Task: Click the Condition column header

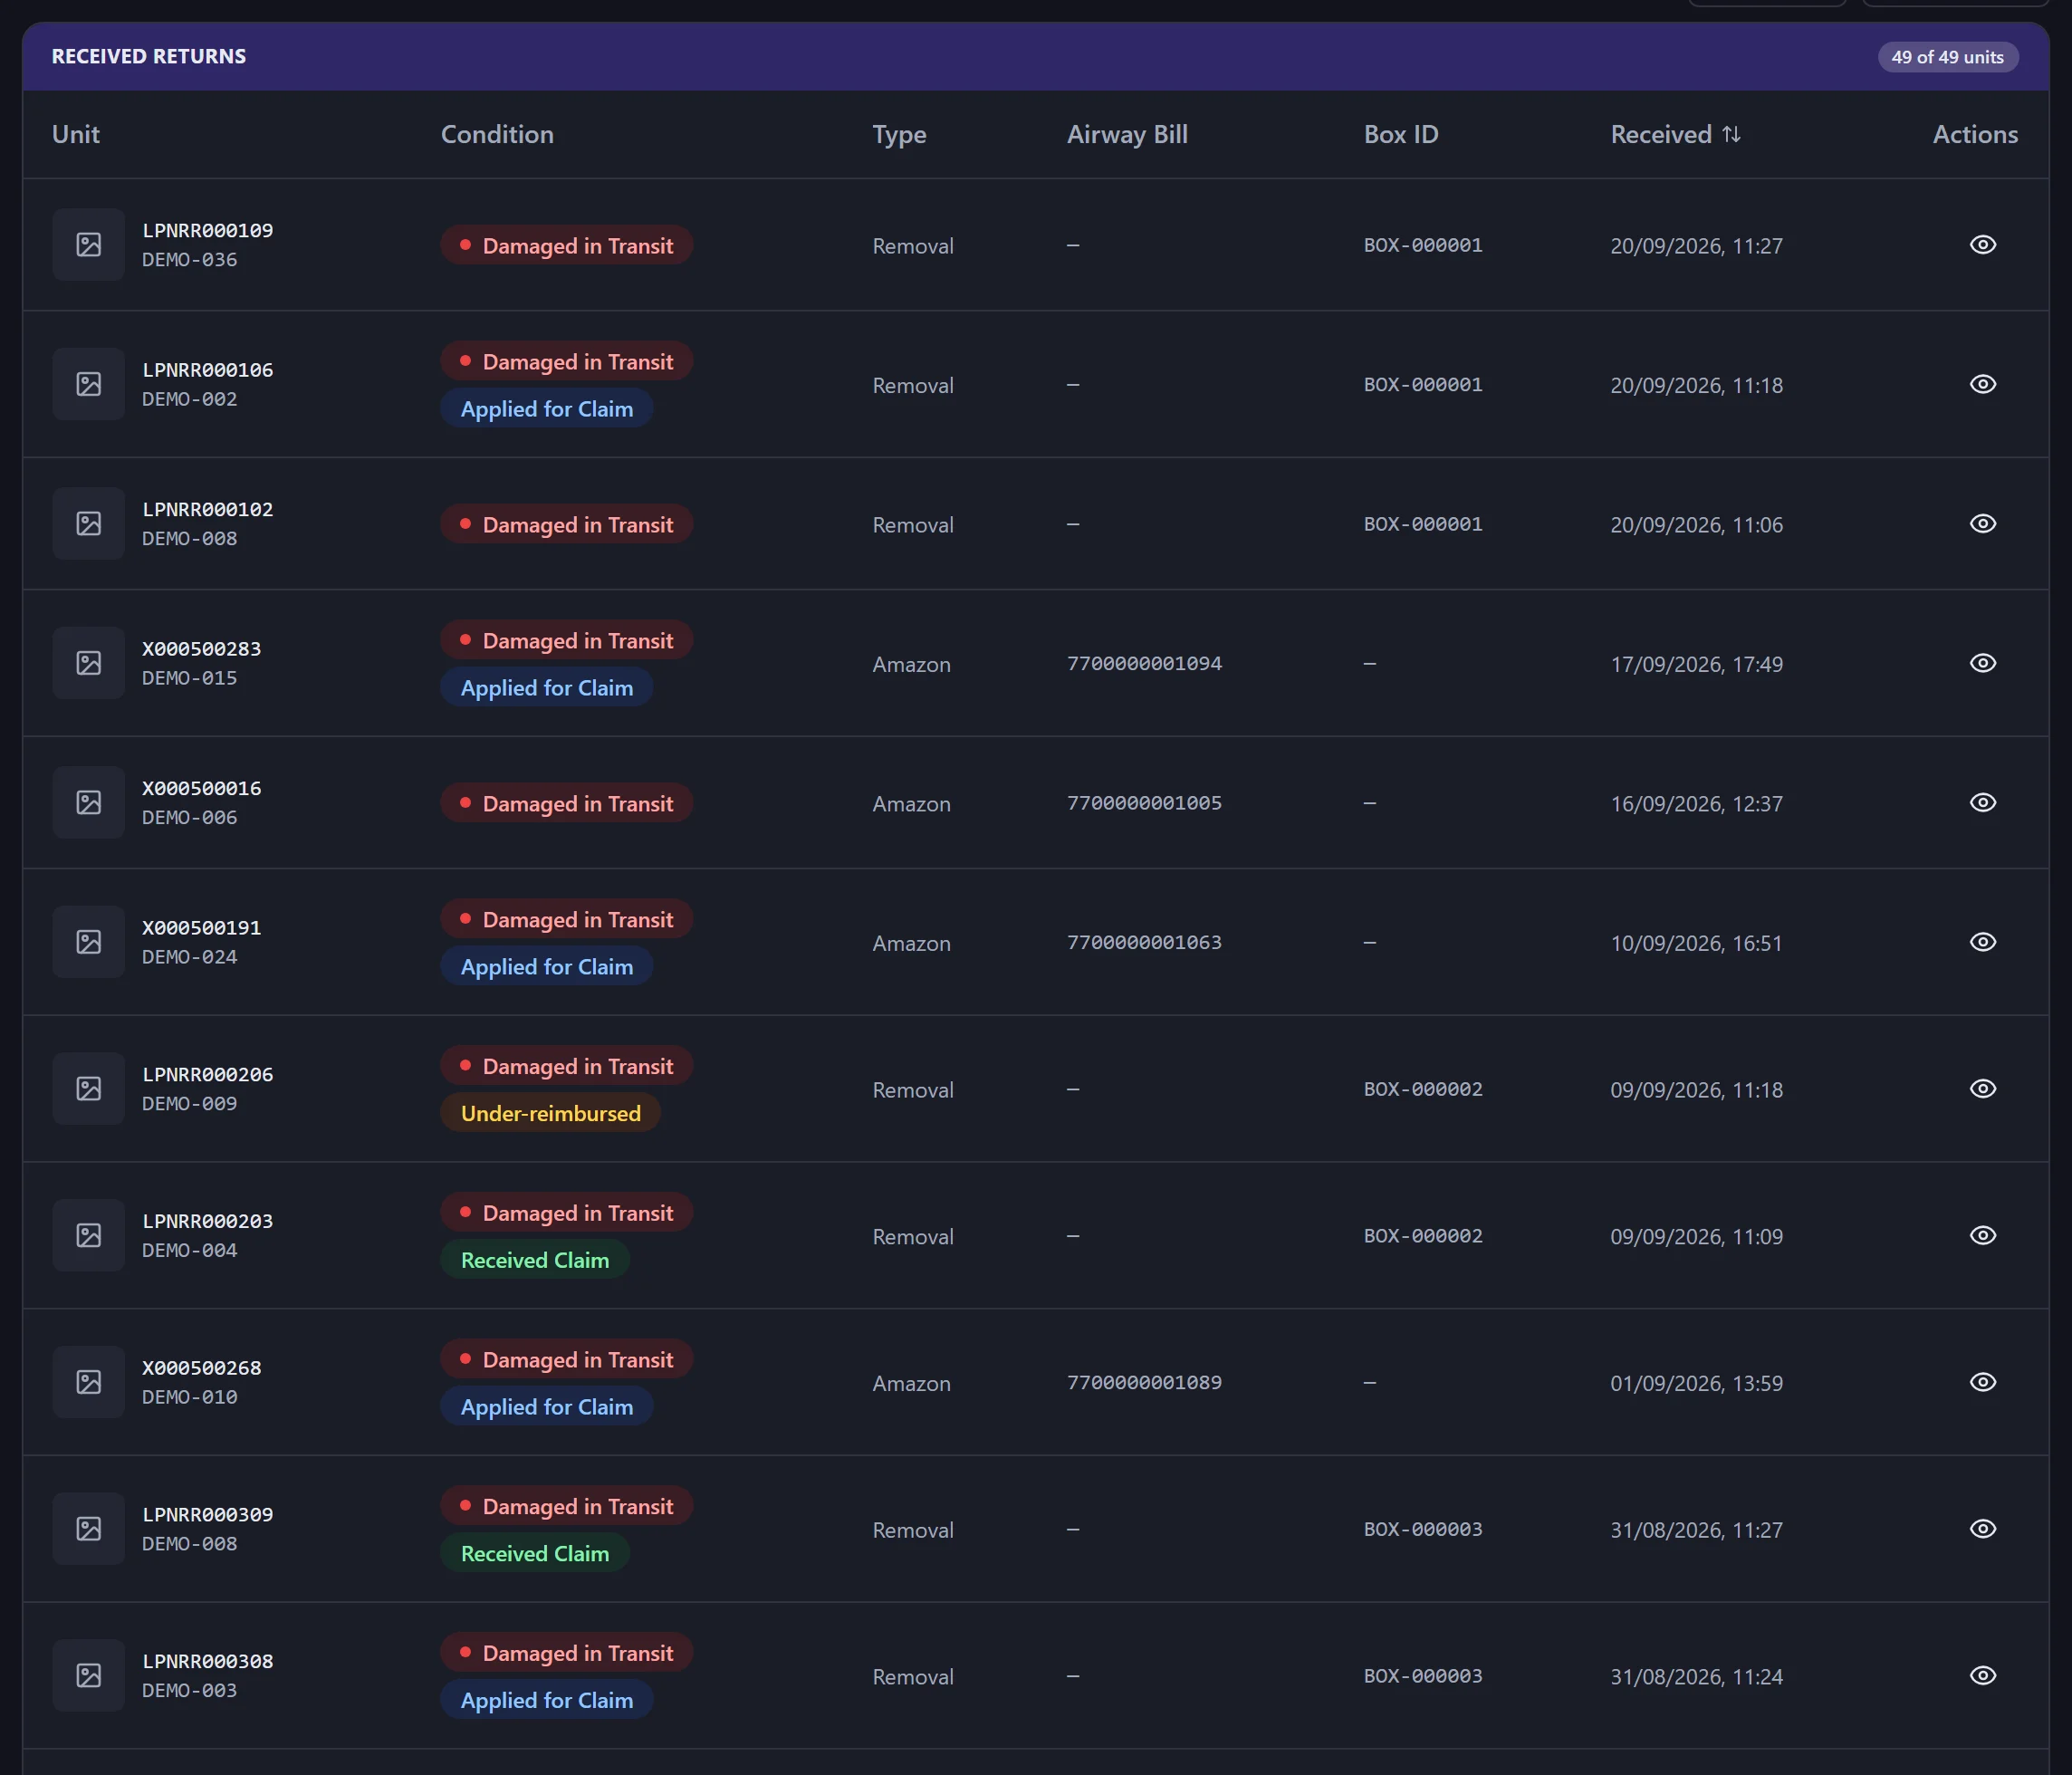Action: [x=497, y=134]
